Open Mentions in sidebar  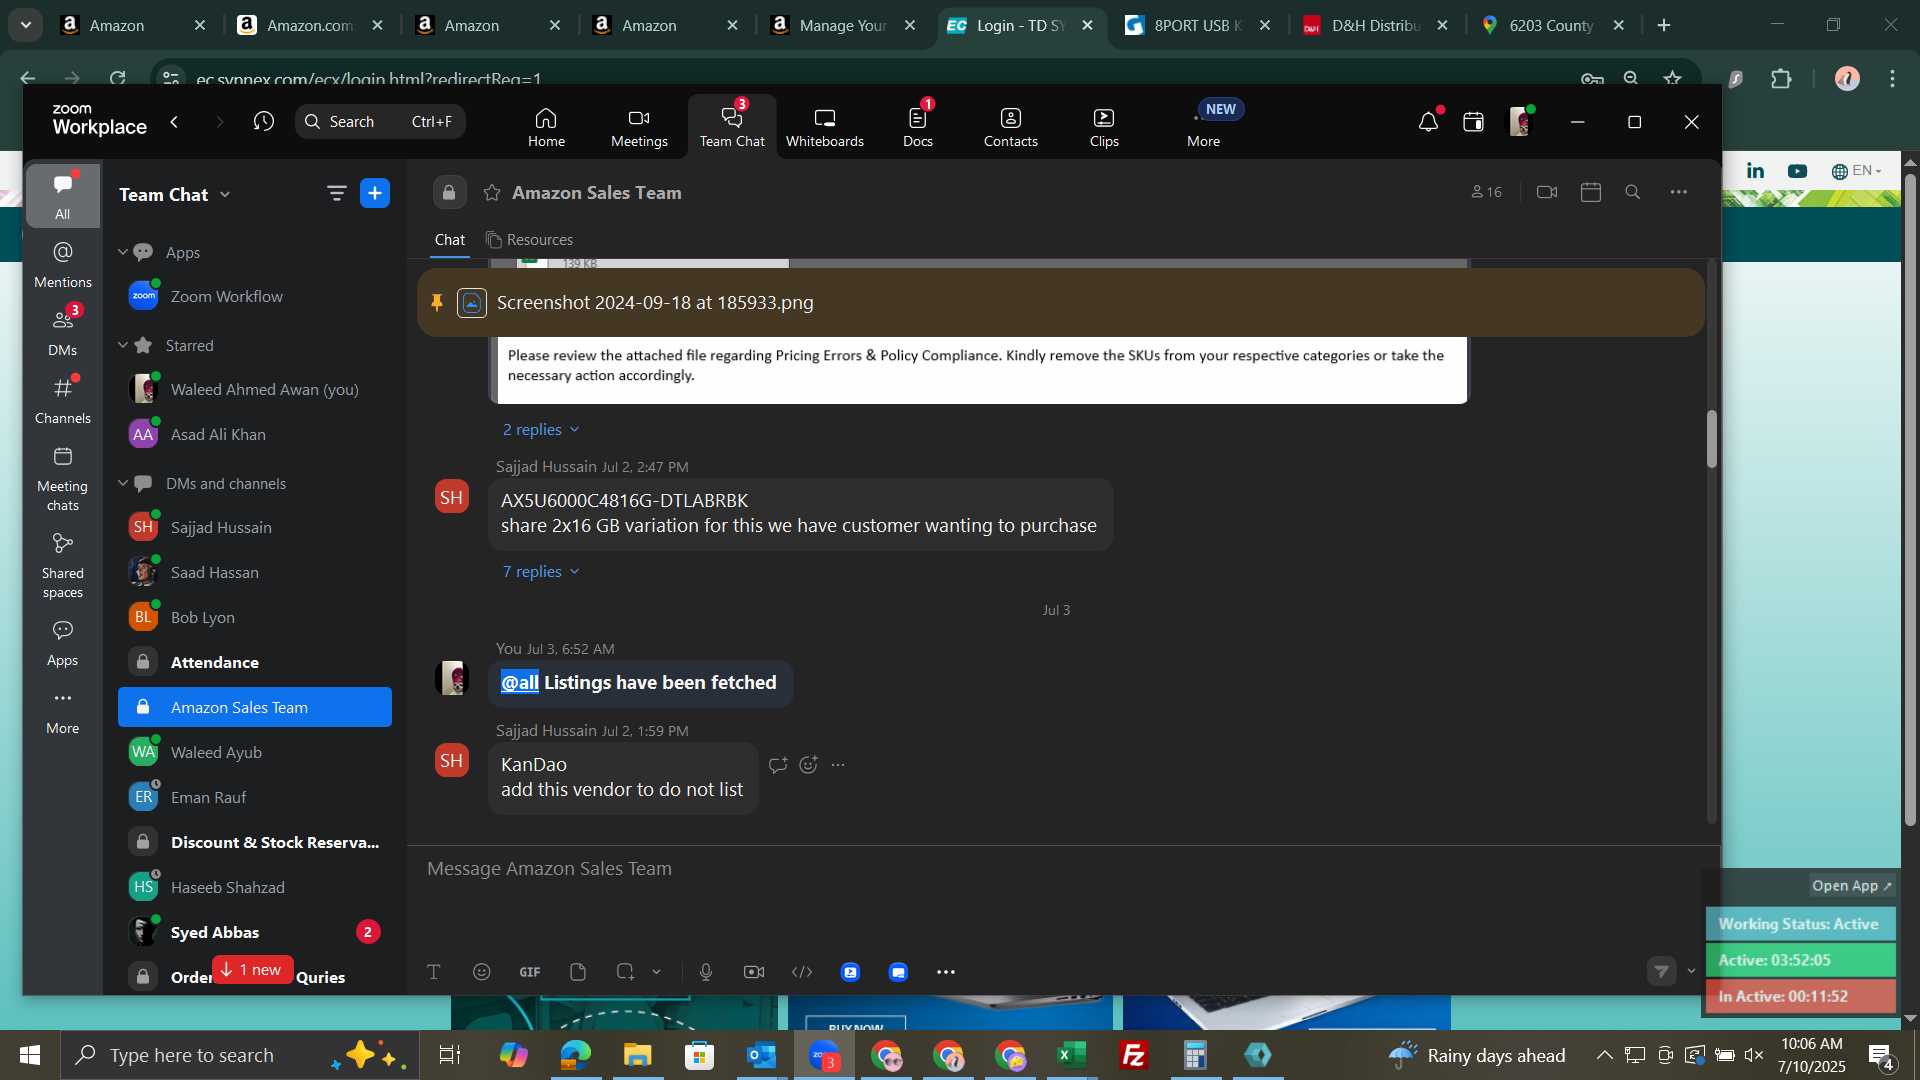62,265
